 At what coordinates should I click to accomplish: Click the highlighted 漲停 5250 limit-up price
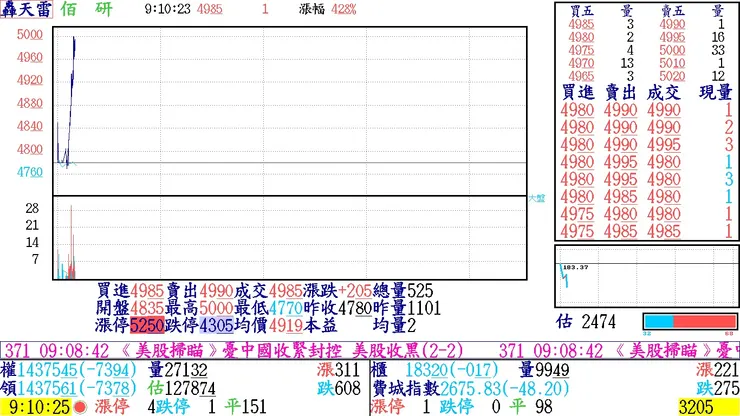[x=147, y=325]
